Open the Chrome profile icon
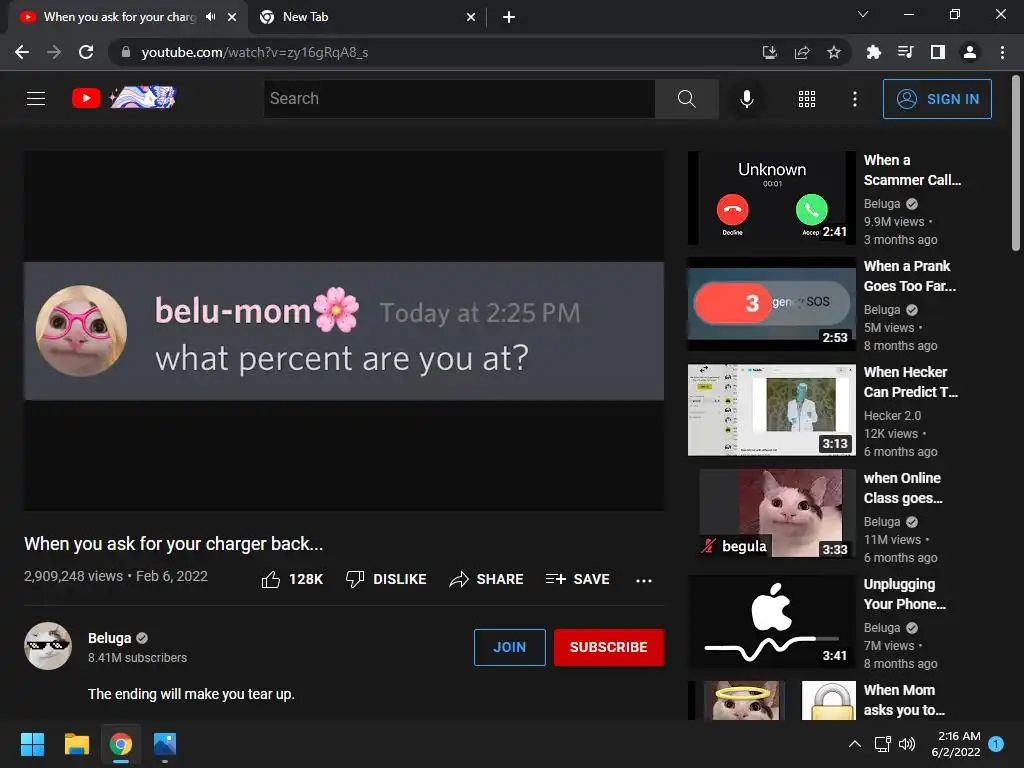 [x=969, y=52]
